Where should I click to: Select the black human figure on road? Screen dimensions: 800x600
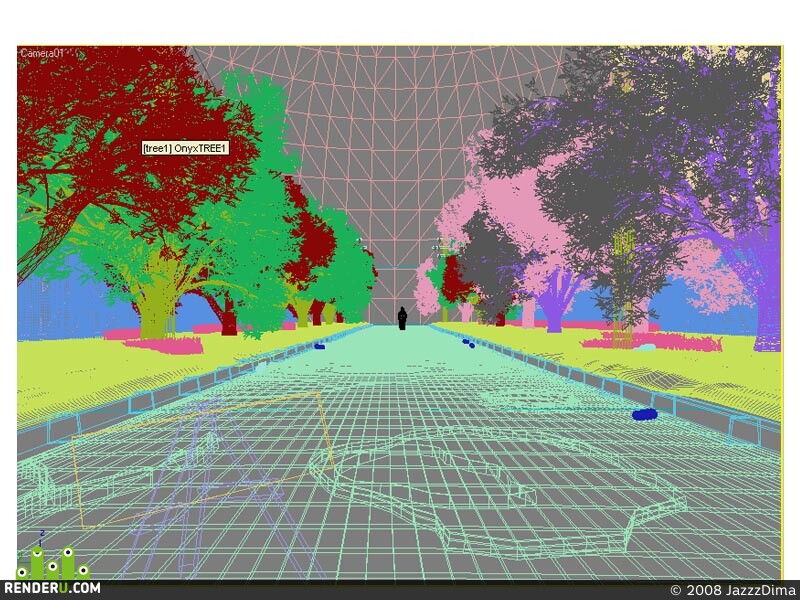coord(402,318)
